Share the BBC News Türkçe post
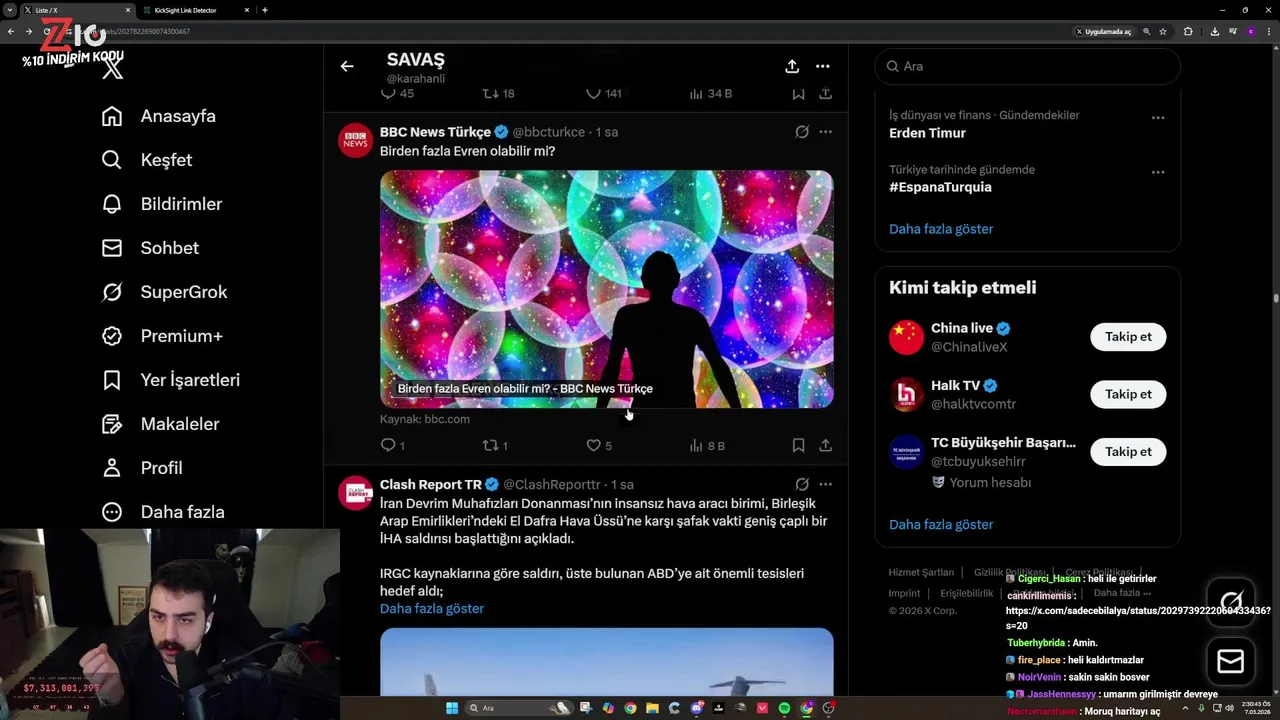This screenshot has width=1280, height=720. pos(825,446)
